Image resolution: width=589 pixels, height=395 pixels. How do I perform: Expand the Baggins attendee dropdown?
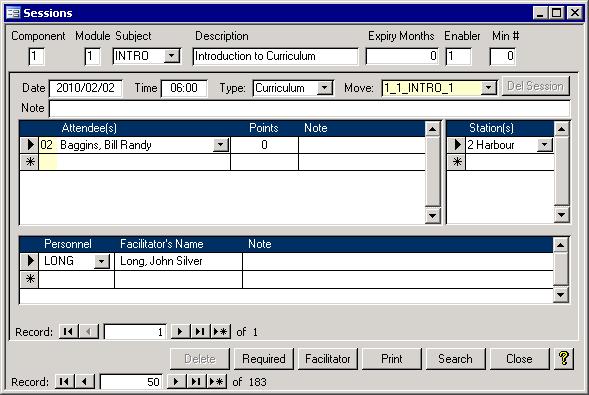[220, 145]
